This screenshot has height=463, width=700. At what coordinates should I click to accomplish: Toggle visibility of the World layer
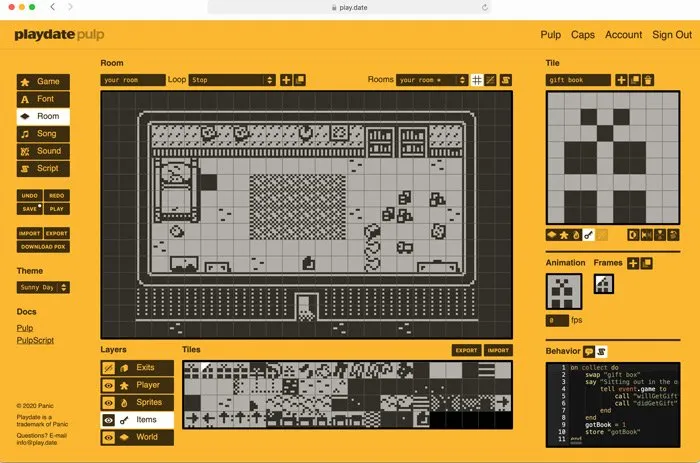(108, 437)
